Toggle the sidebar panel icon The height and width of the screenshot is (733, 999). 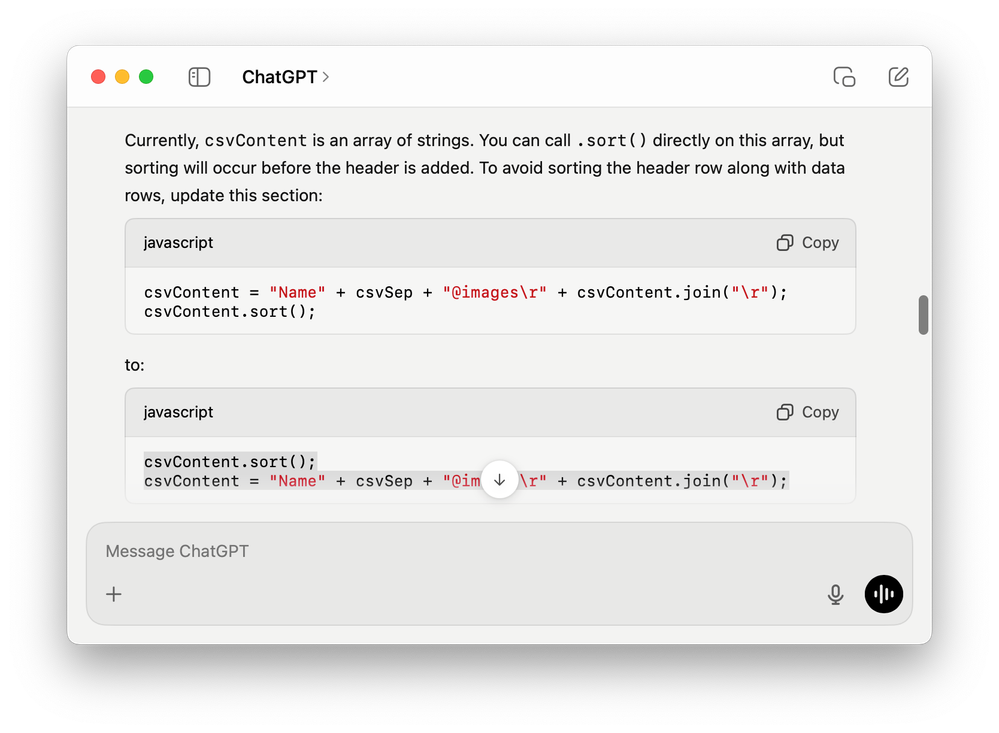(199, 77)
